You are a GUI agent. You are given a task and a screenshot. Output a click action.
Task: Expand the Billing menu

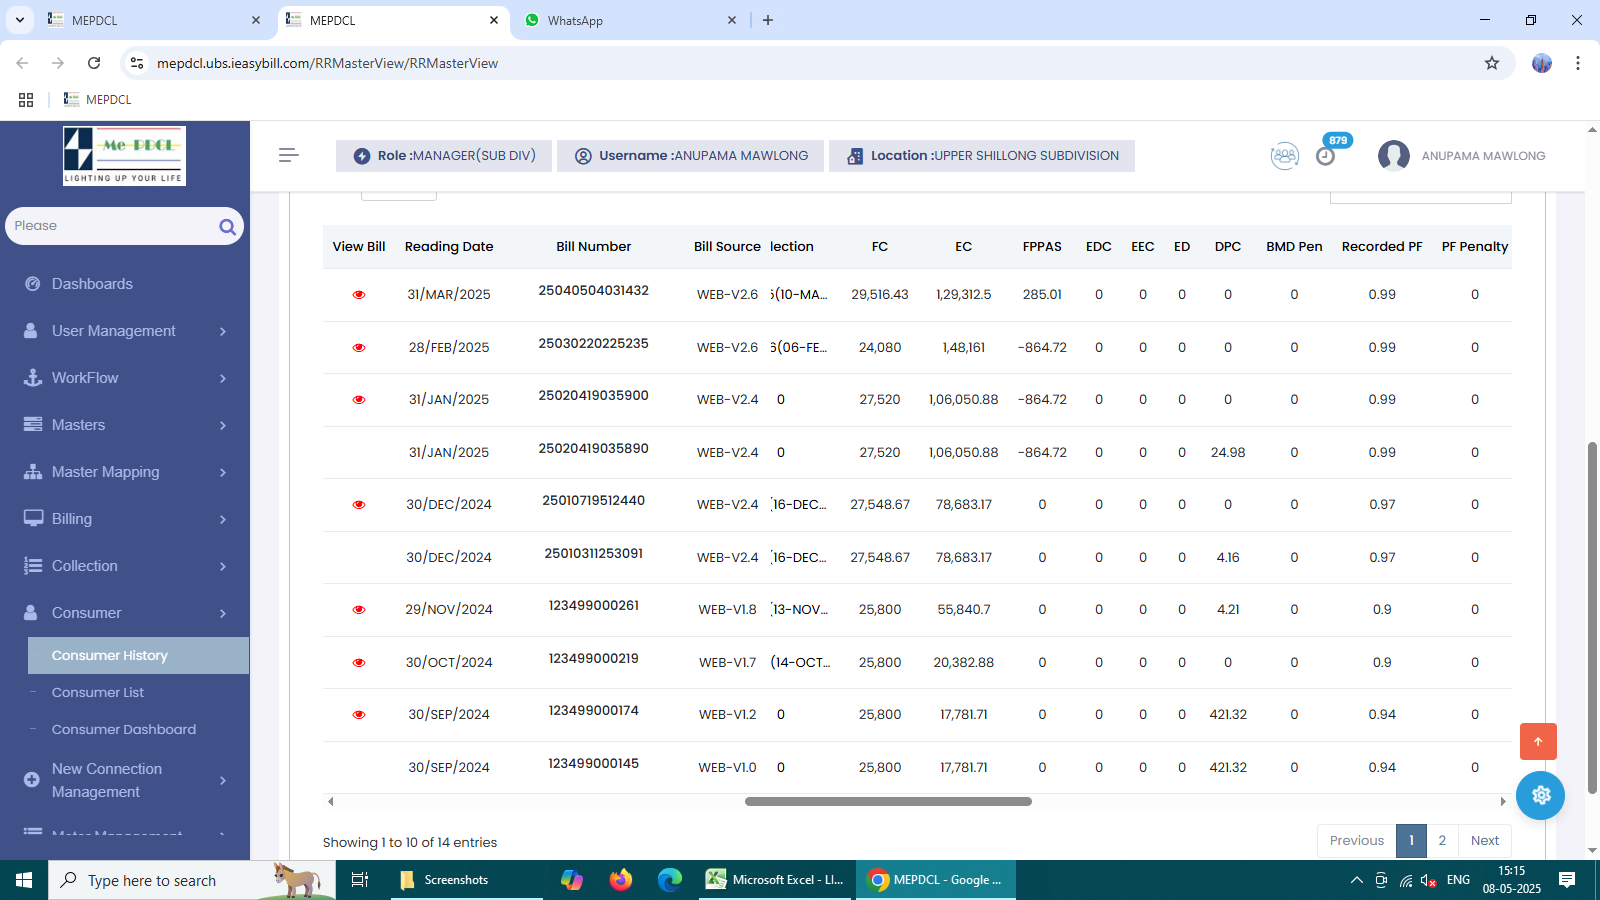point(125,519)
